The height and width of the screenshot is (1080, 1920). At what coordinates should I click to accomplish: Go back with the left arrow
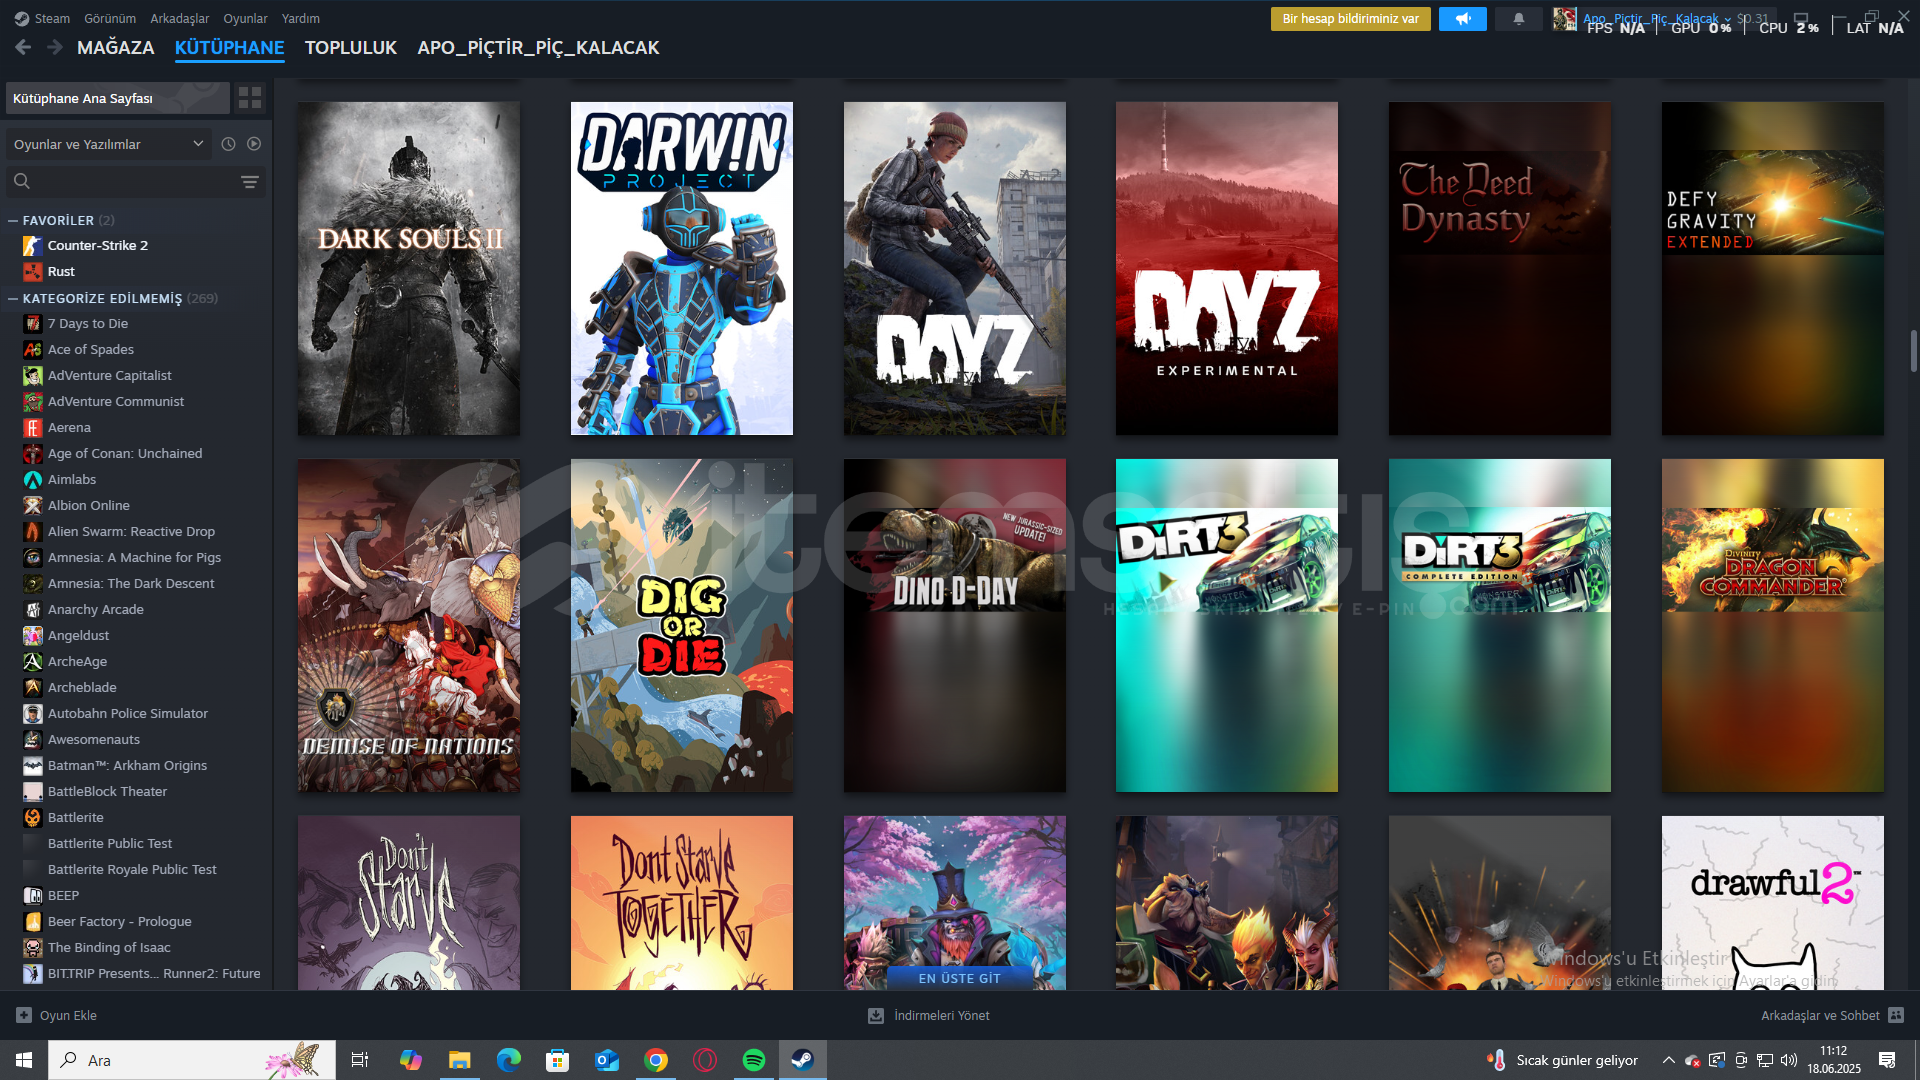click(23, 47)
